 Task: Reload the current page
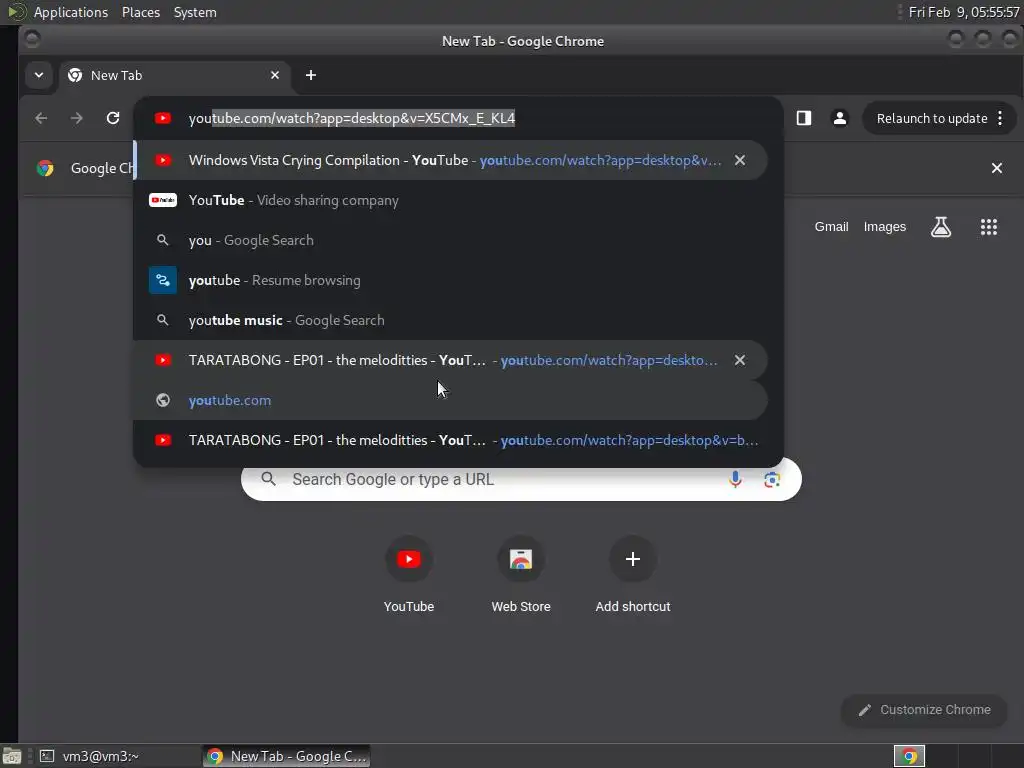coord(113,118)
